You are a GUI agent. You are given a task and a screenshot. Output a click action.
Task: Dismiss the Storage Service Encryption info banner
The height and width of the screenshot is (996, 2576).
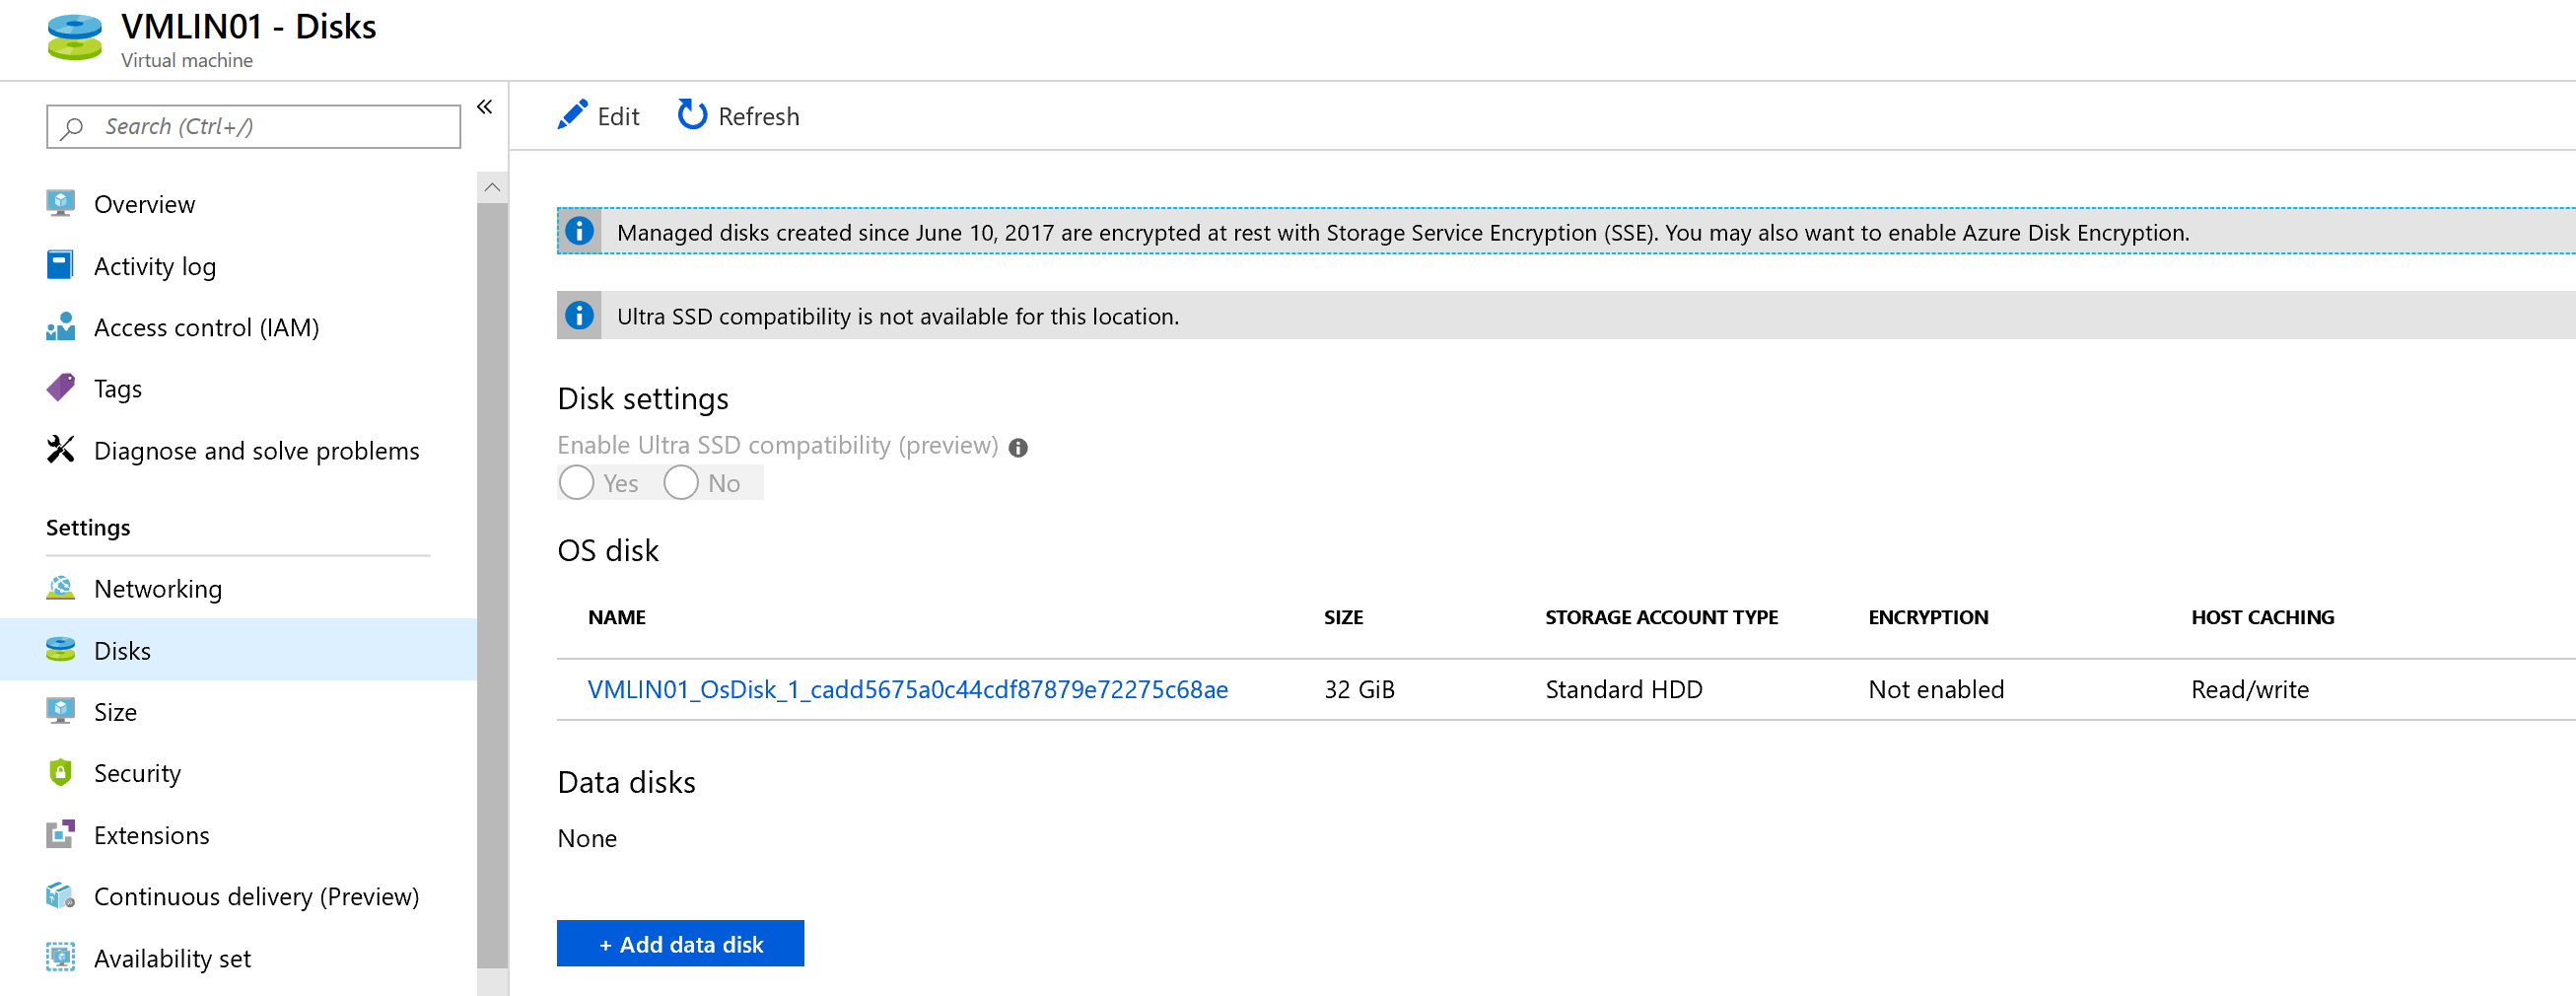tap(578, 232)
